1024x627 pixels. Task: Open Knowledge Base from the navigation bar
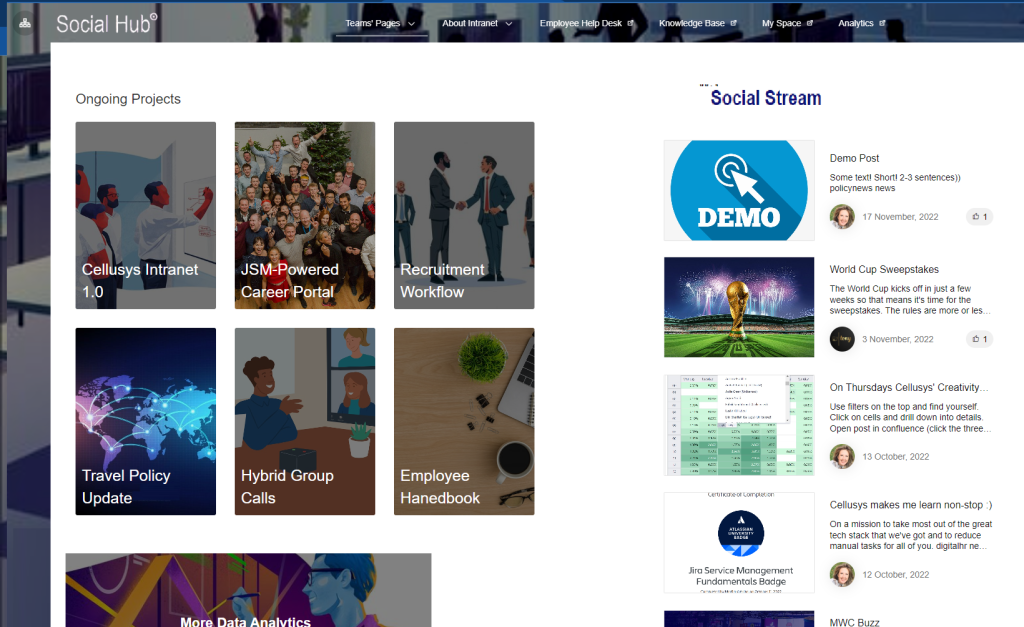tap(697, 23)
